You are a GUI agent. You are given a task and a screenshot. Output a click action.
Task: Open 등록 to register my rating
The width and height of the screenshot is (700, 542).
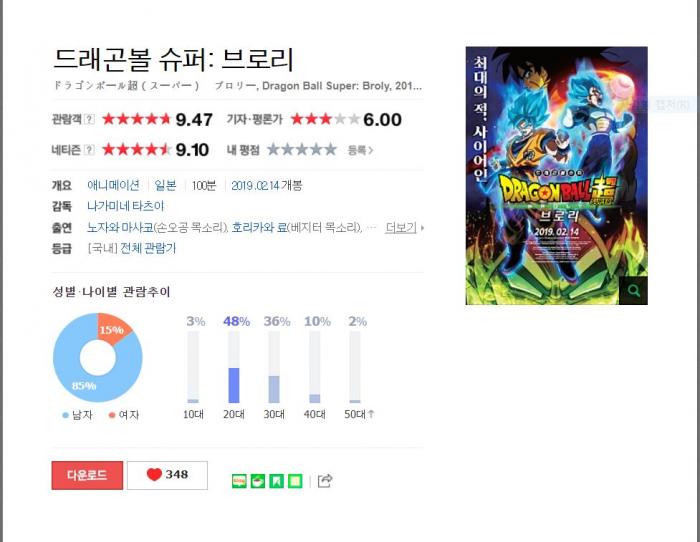point(360,150)
